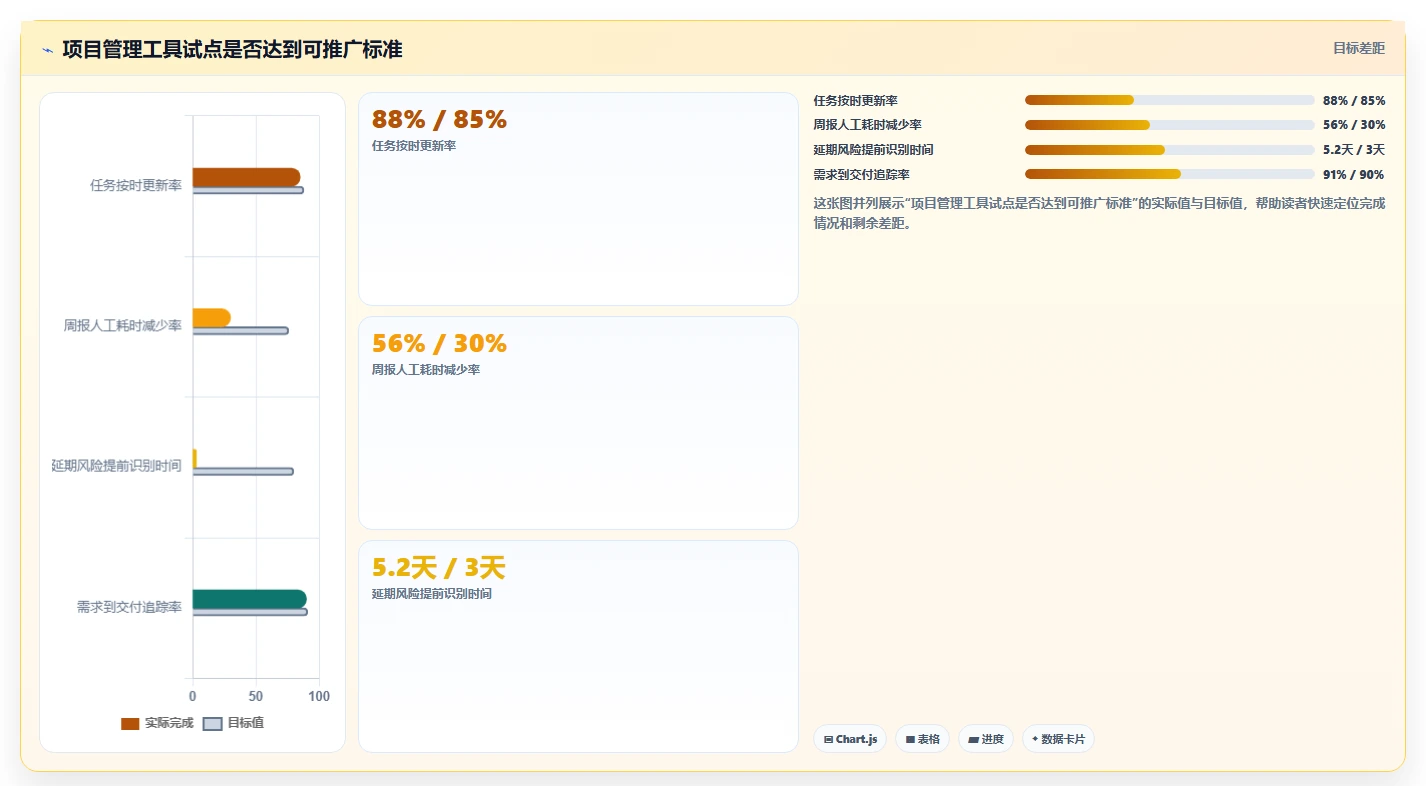The width and height of the screenshot is (1426, 786).
Task: Click the gray target bar for 需求到交付追踪率
Action: [x=250, y=612]
